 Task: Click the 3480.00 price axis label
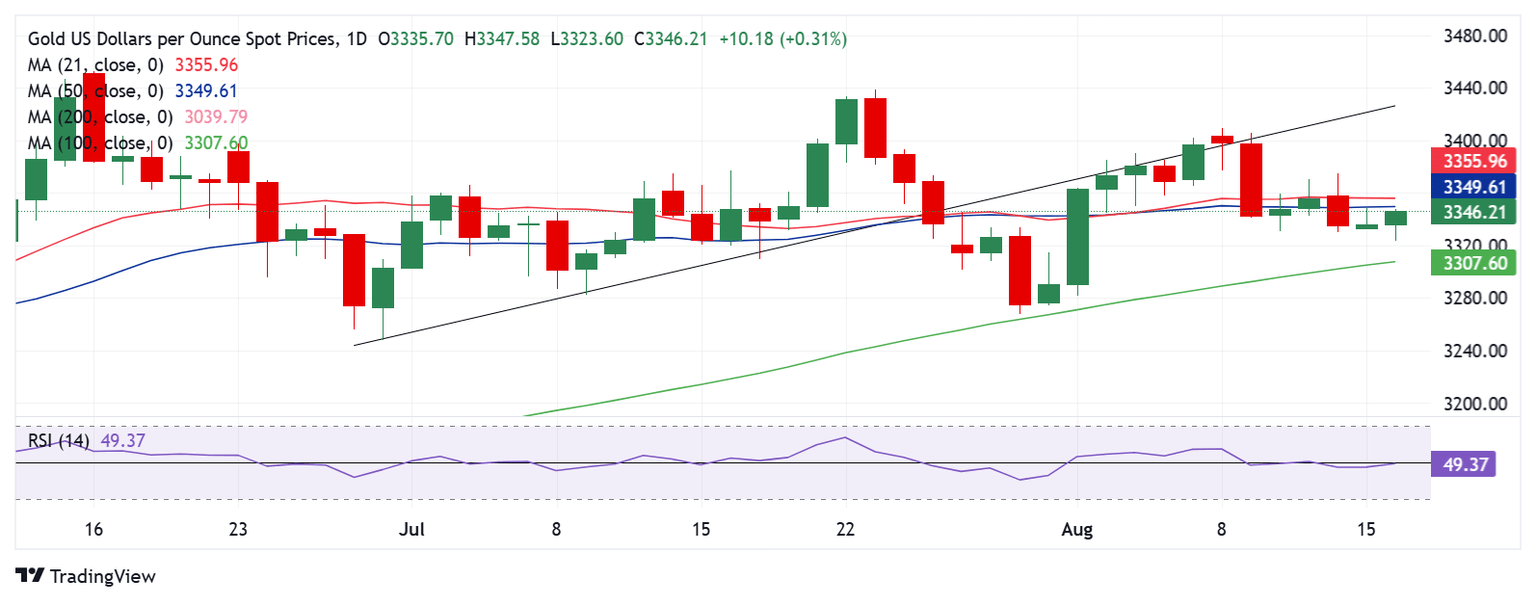coord(1474,36)
